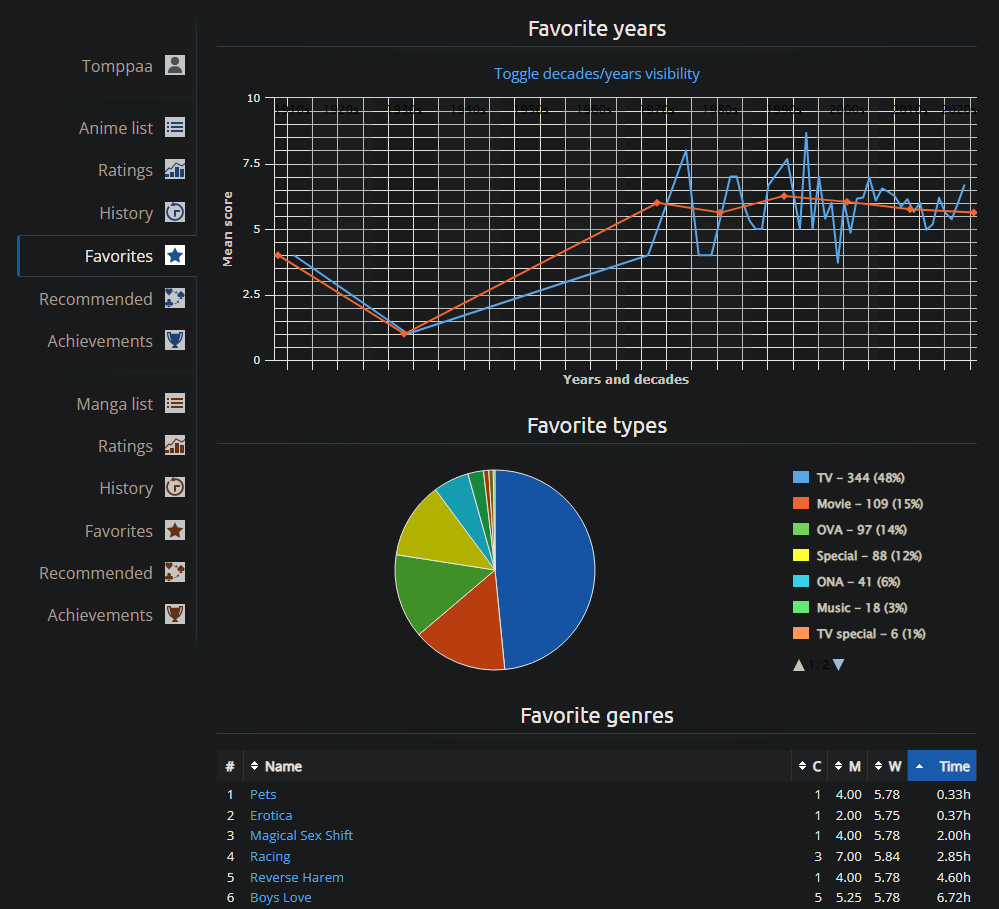Open manga Favorites menu item
This screenshot has height=909, width=999.
[x=119, y=531]
